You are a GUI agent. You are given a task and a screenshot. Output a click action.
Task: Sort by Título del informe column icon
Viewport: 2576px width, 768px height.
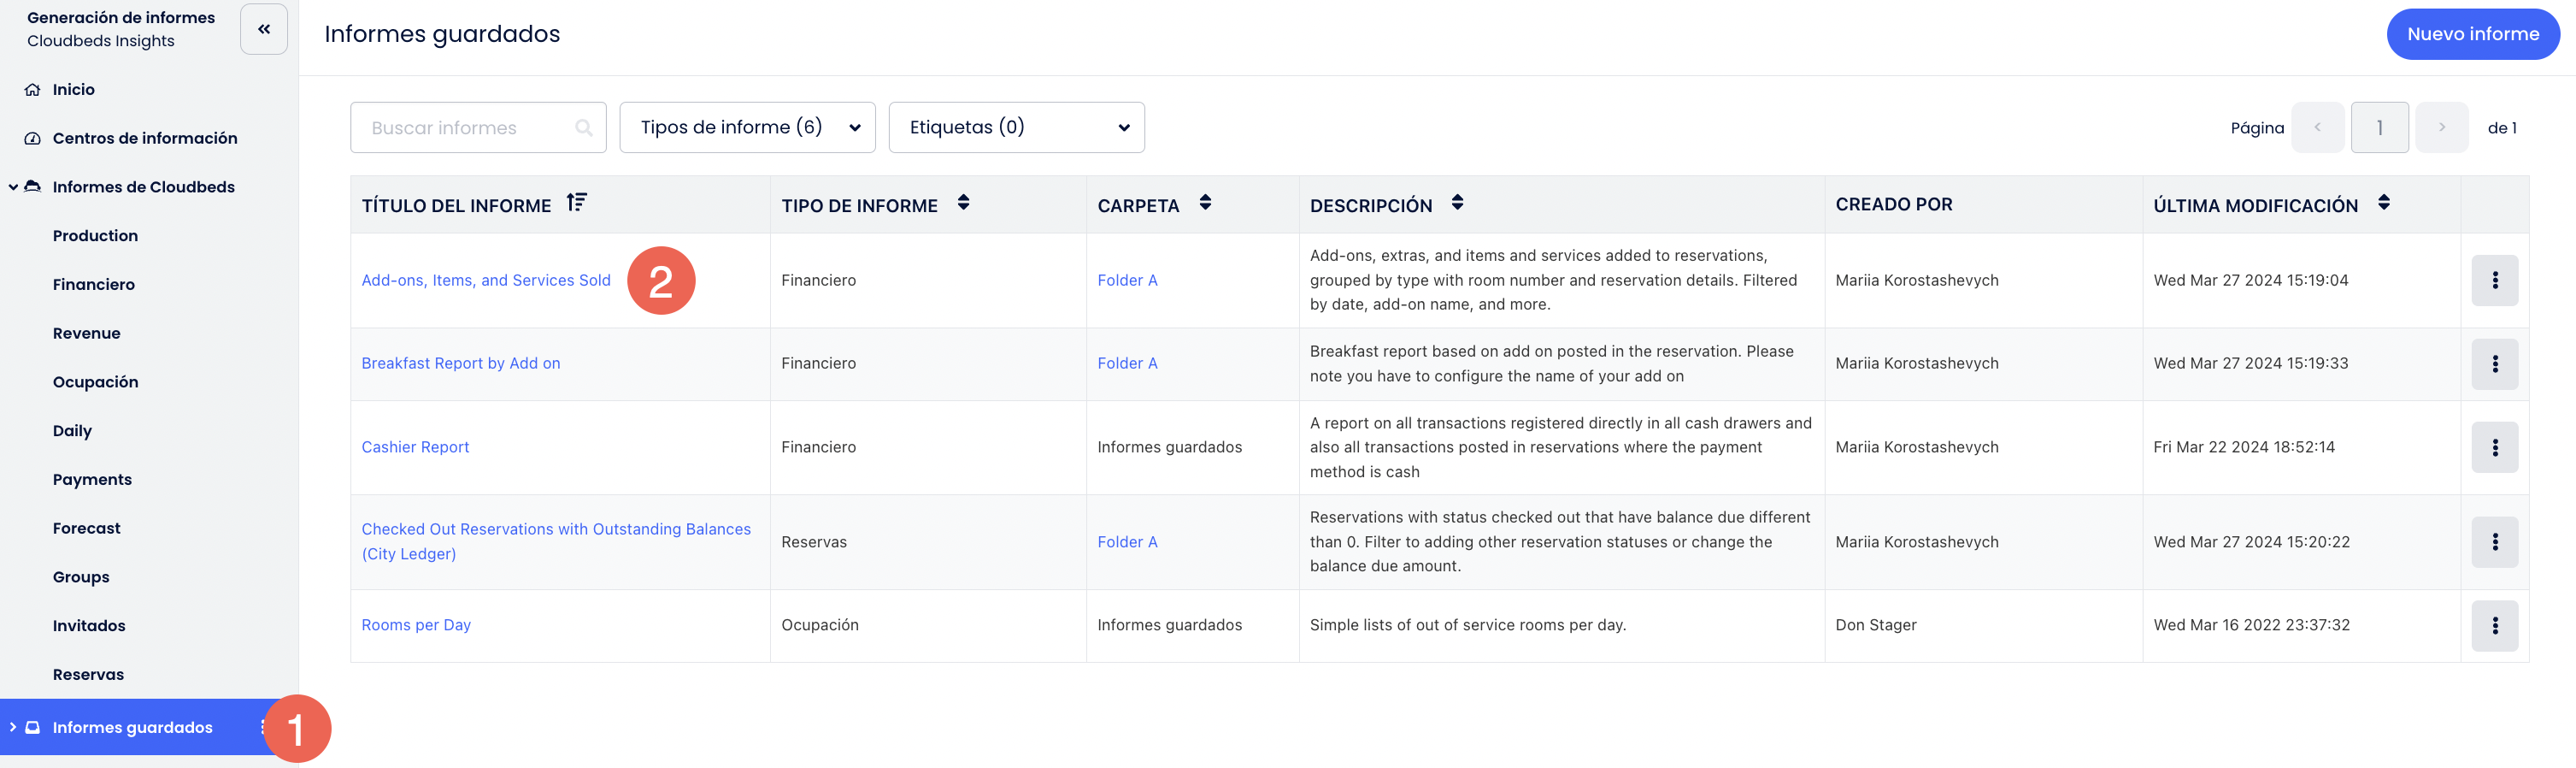pyautogui.click(x=576, y=203)
